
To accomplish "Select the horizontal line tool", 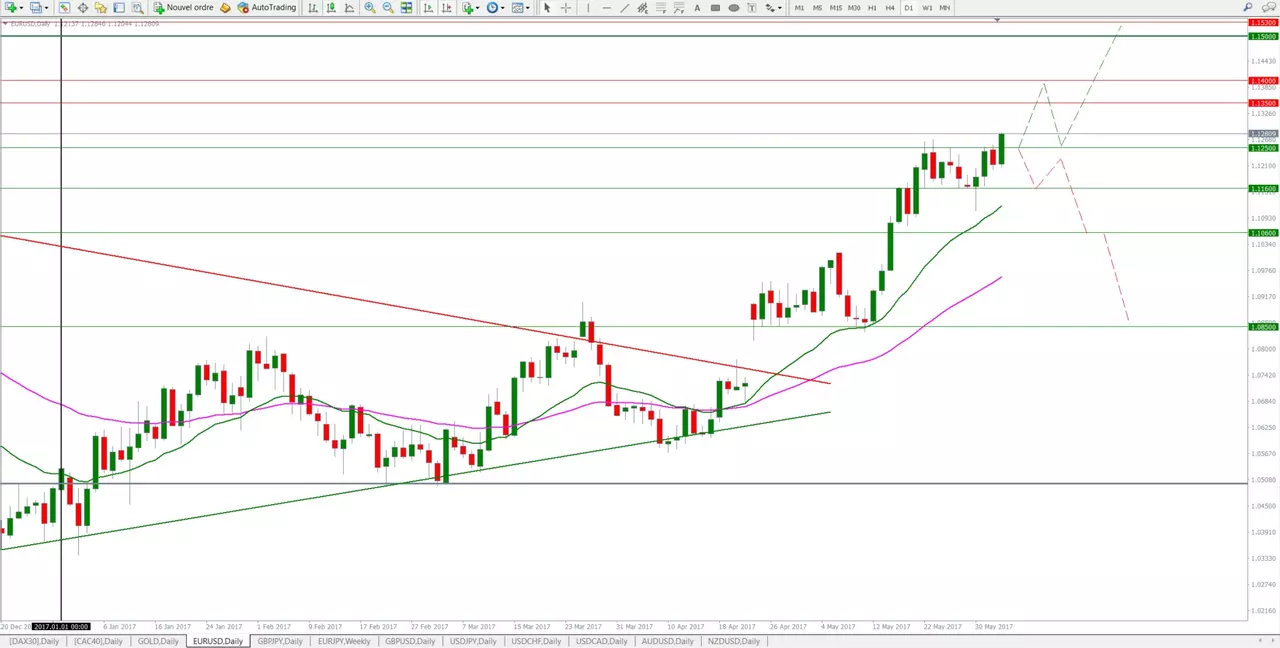I will pyautogui.click(x=607, y=7).
